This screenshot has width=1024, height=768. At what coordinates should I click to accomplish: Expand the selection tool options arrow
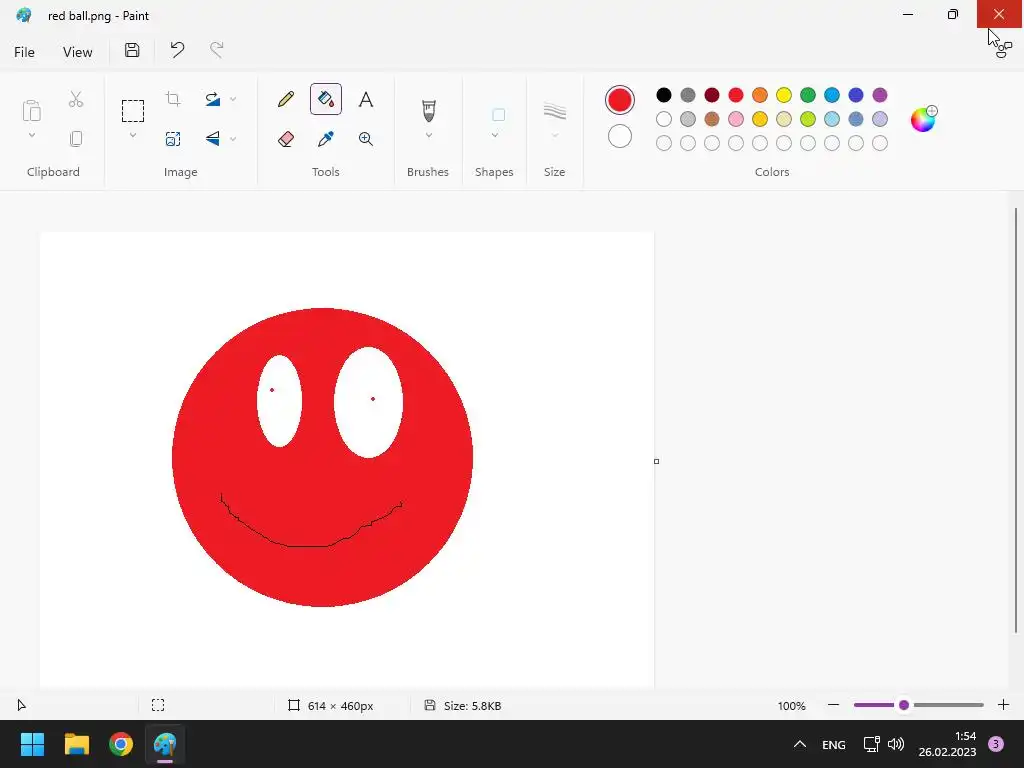click(x=133, y=136)
